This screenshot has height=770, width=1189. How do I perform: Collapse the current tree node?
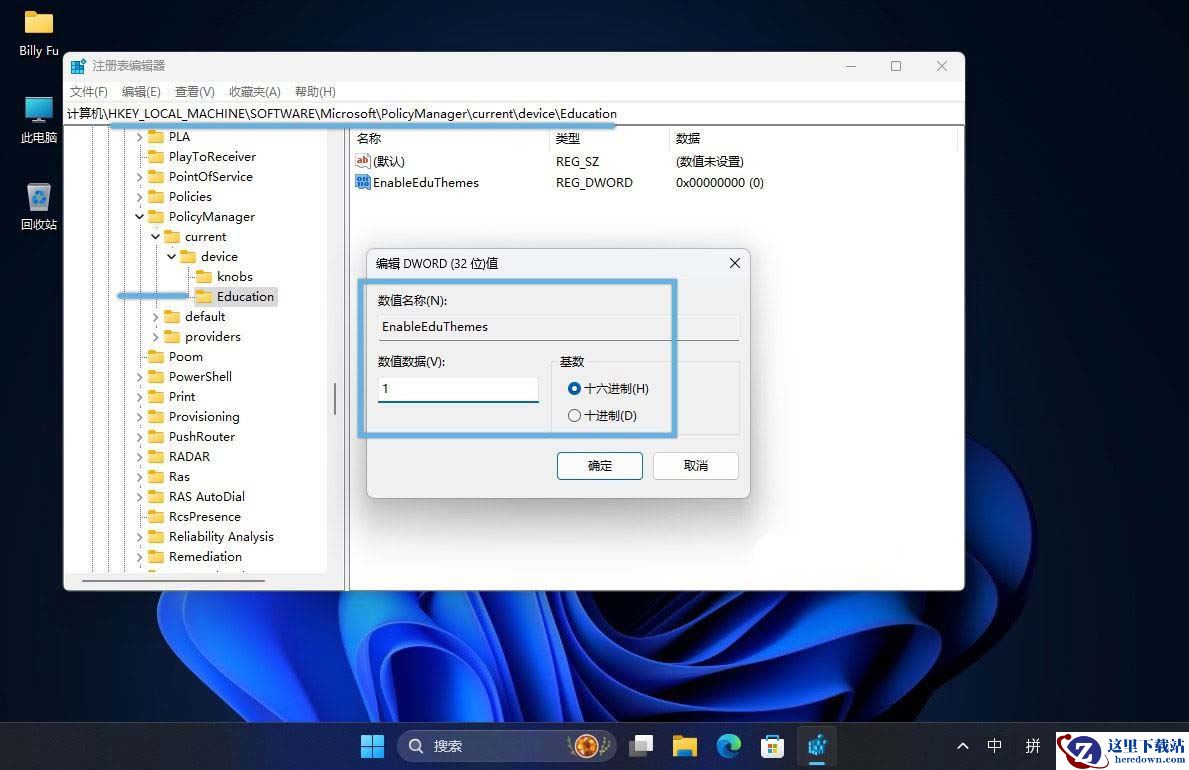(x=155, y=237)
